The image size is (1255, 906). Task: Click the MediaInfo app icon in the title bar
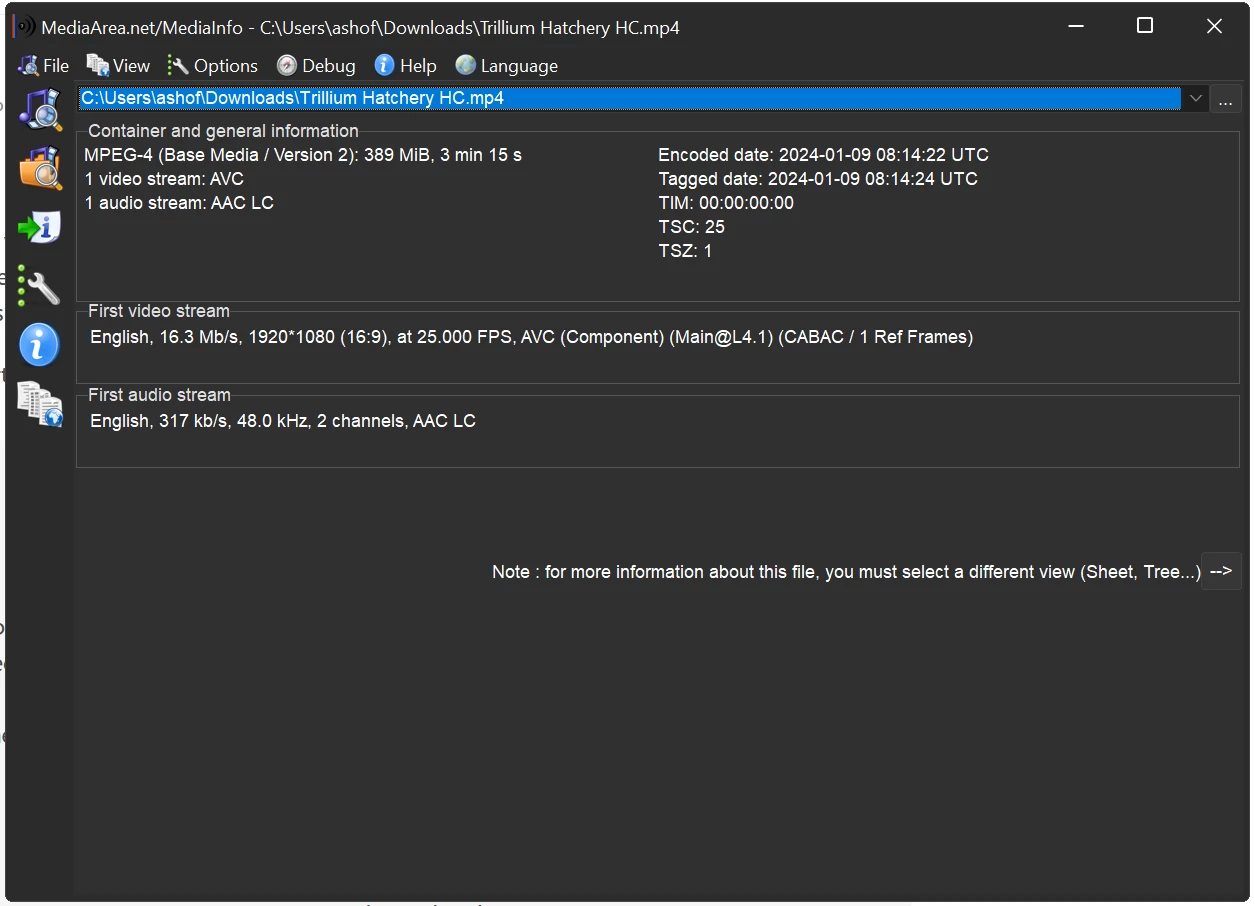pos(23,27)
